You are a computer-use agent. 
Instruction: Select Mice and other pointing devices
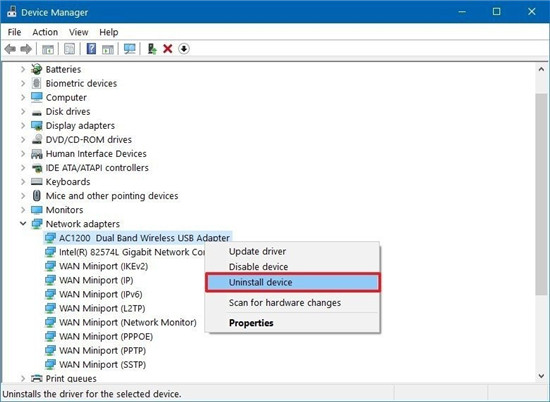(x=112, y=196)
